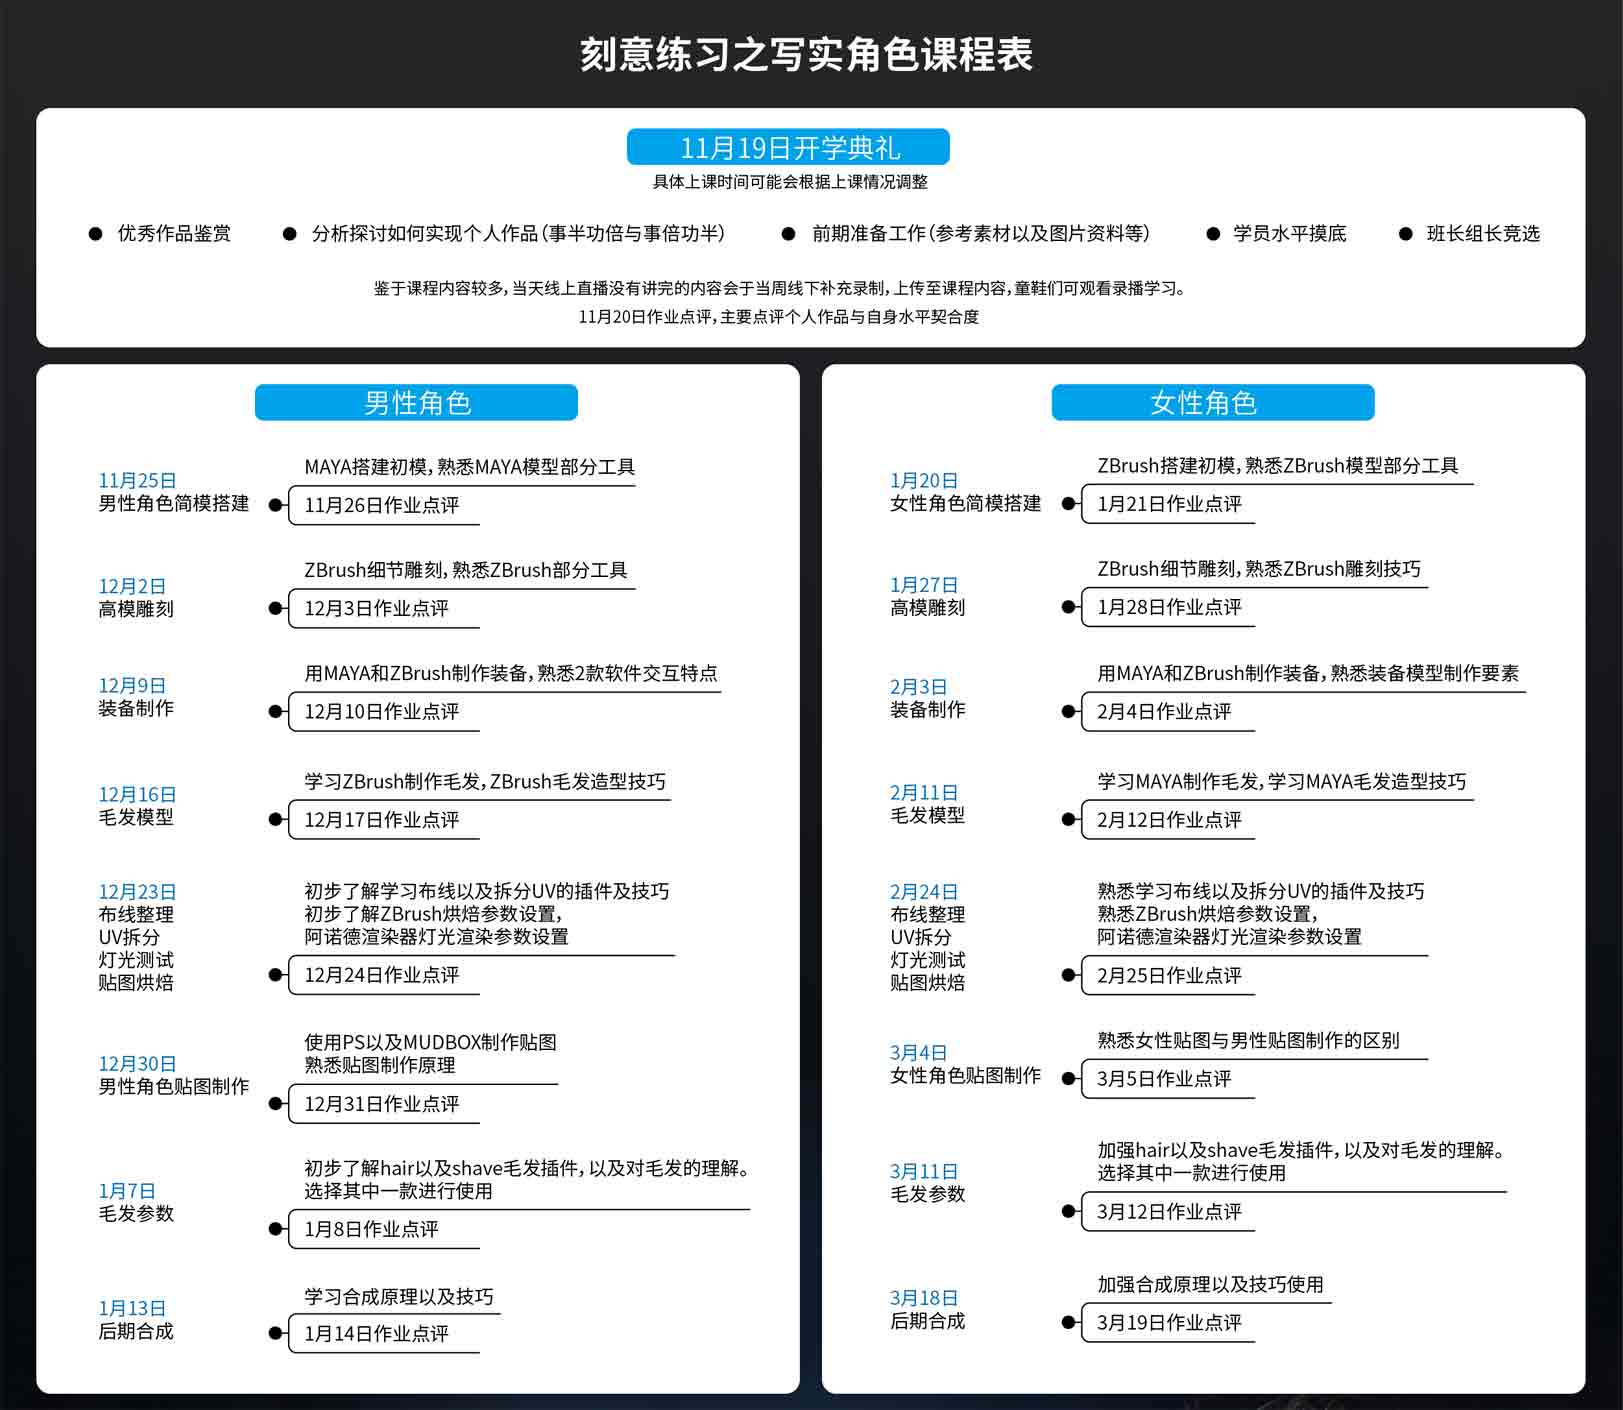Click the label 男性角色贴图制作

click(173, 1086)
